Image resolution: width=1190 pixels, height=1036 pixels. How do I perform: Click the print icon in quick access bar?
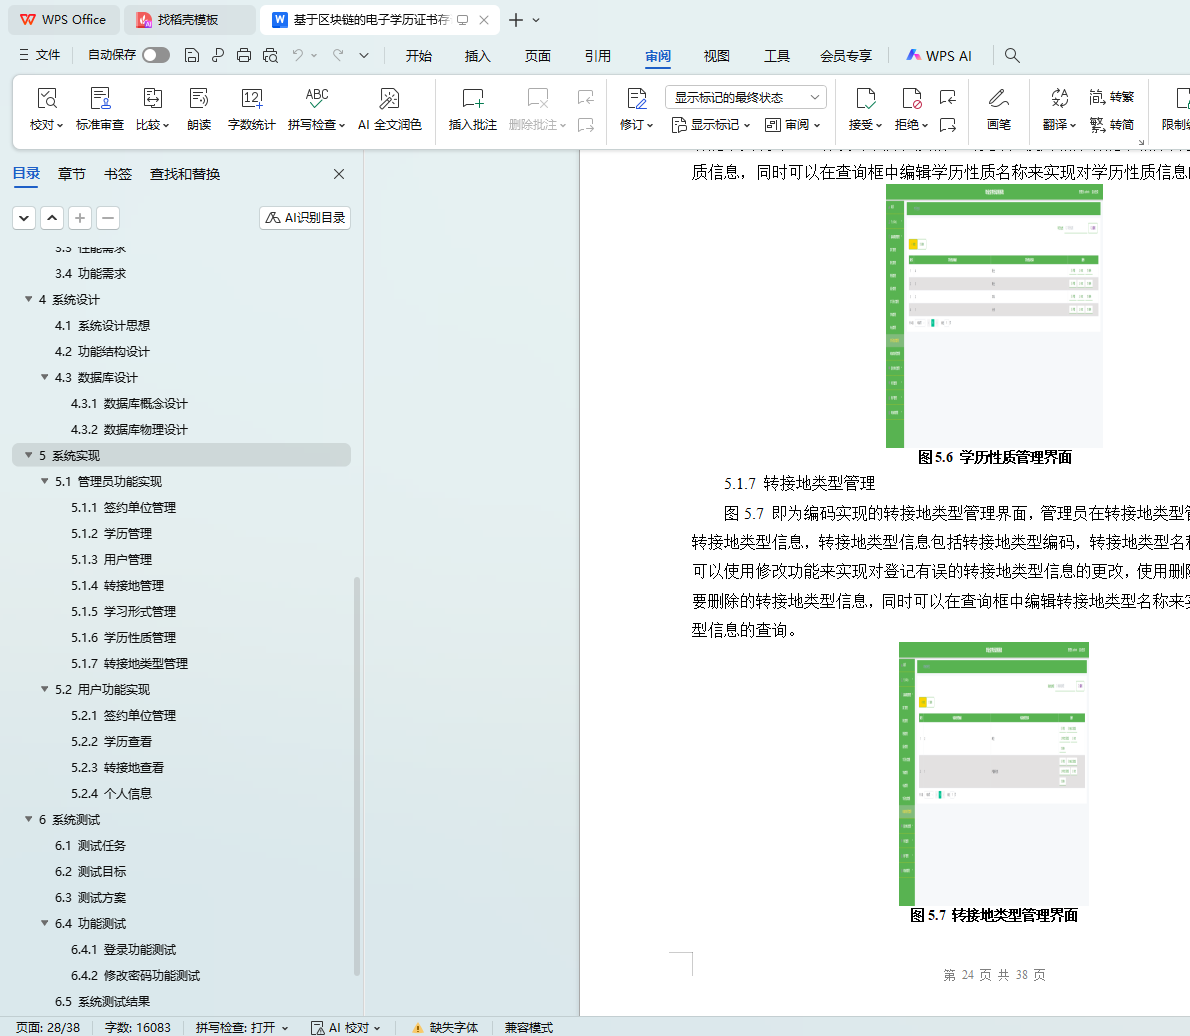244,56
